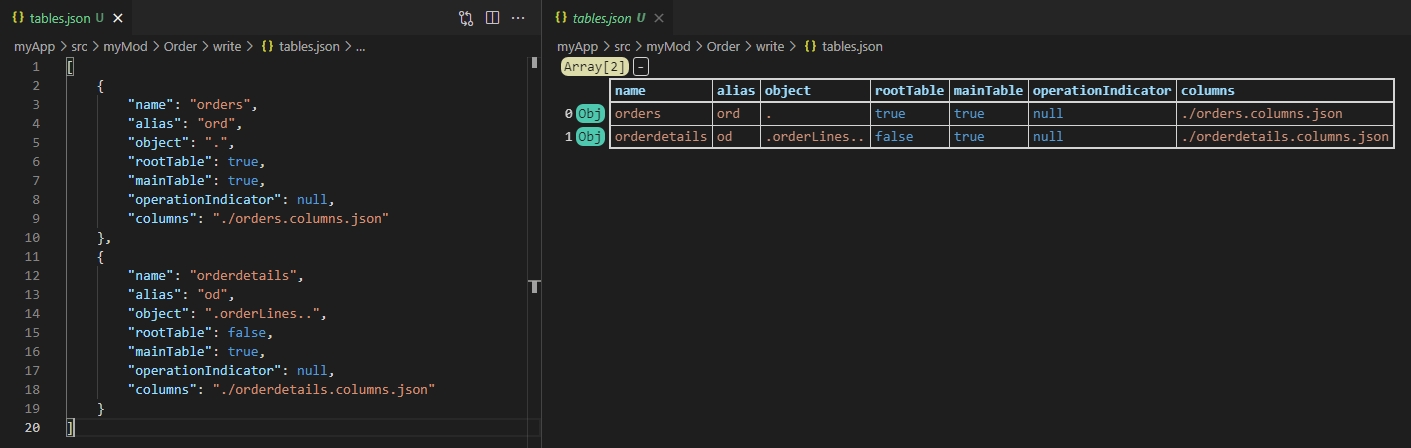The image size is (1411, 448).
Task: Open the source control changes icon
Action: pyautogui.click(x=466, y=18)
